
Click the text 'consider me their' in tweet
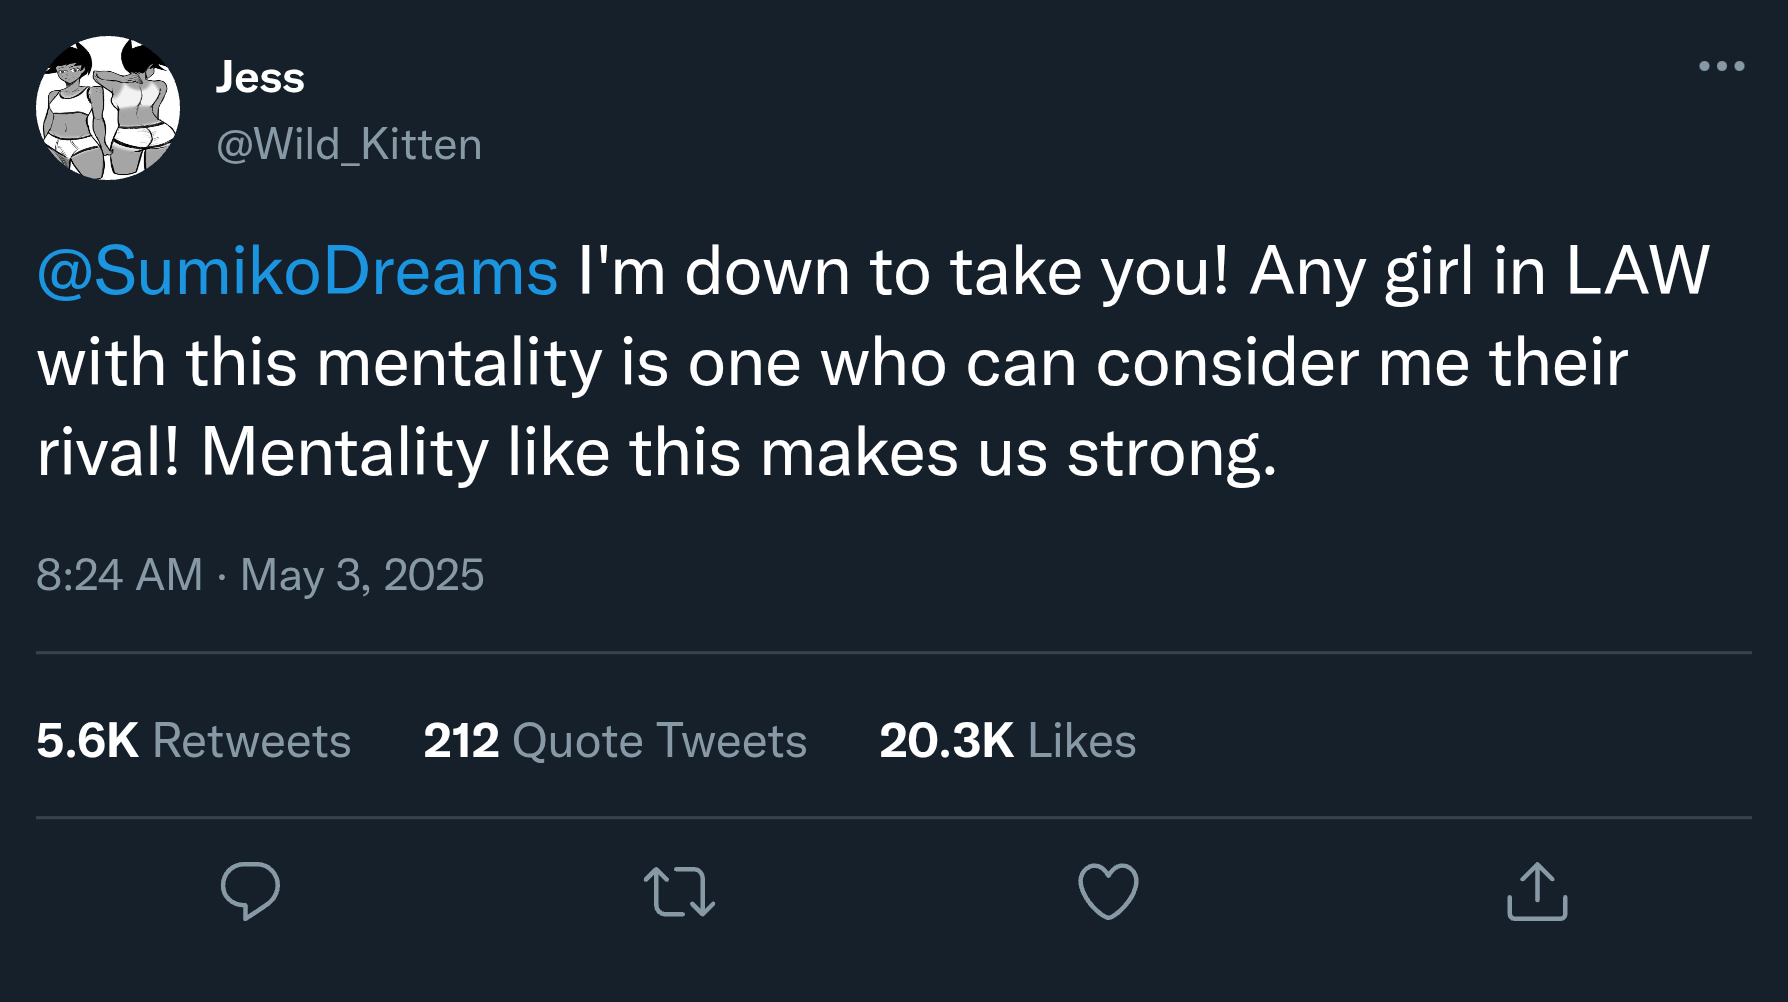click(1362, 362)
